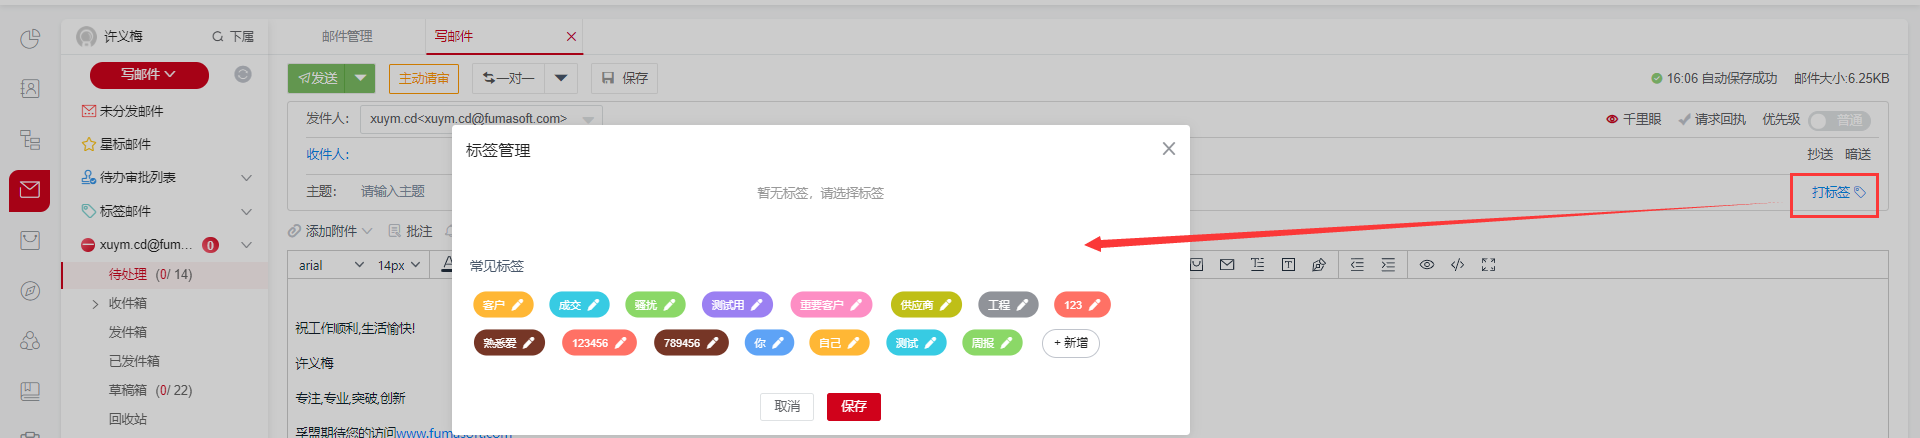Click the red 保存 button in dialog

853,406
